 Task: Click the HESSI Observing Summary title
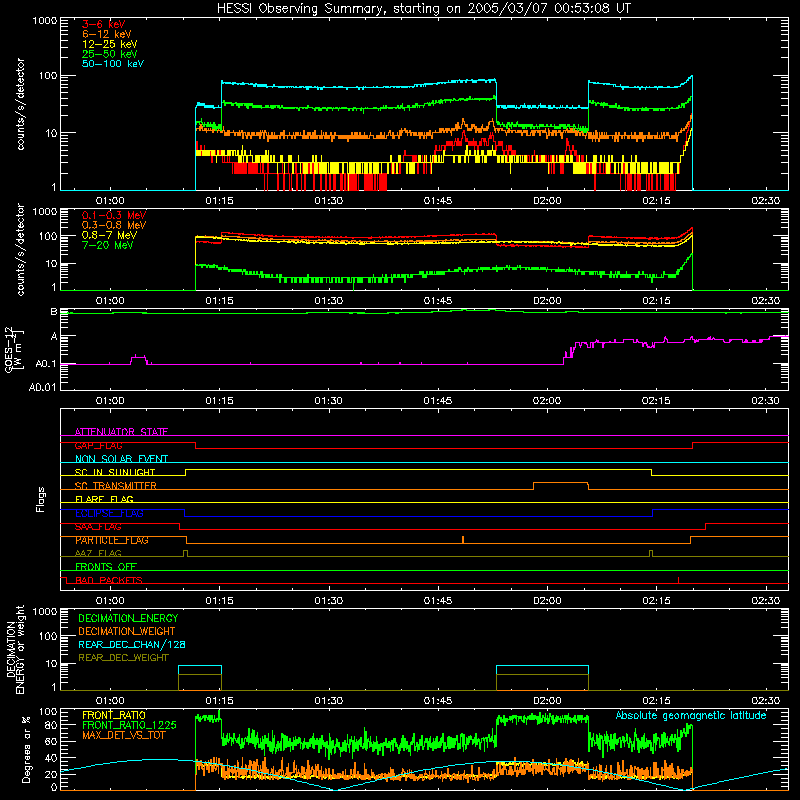coord(423,9)
